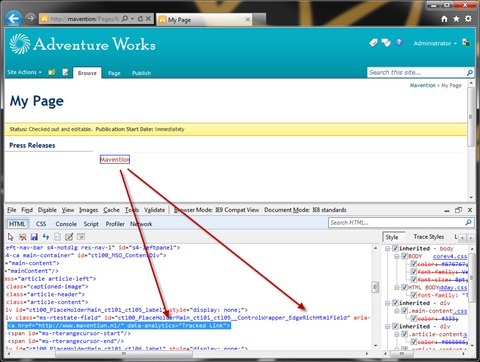480x362 pixels.
Task: Toggle the word wrap toolbar icon
Action: [x=81, y=237]
